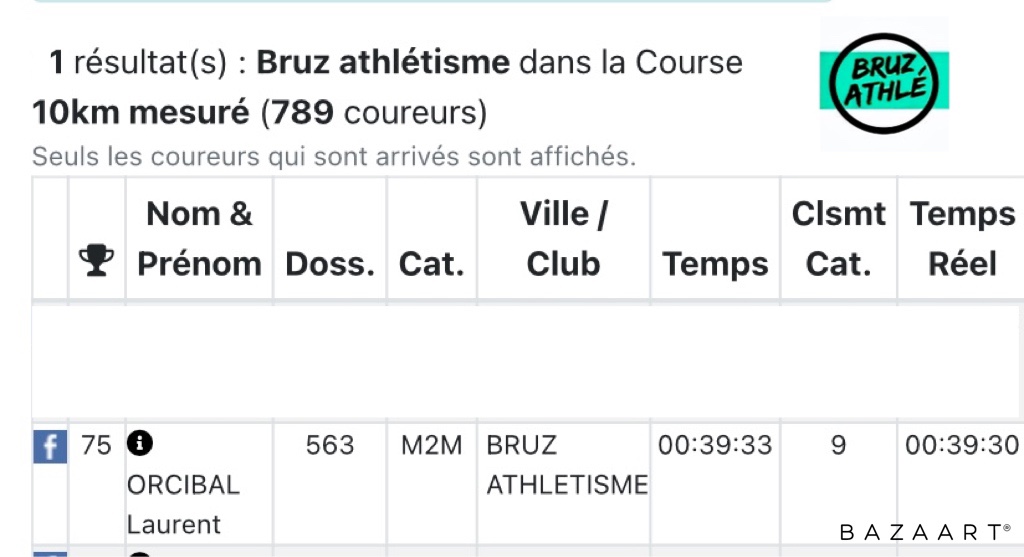Click the BRUZ ATHLETISME club cell

[566, 465]
